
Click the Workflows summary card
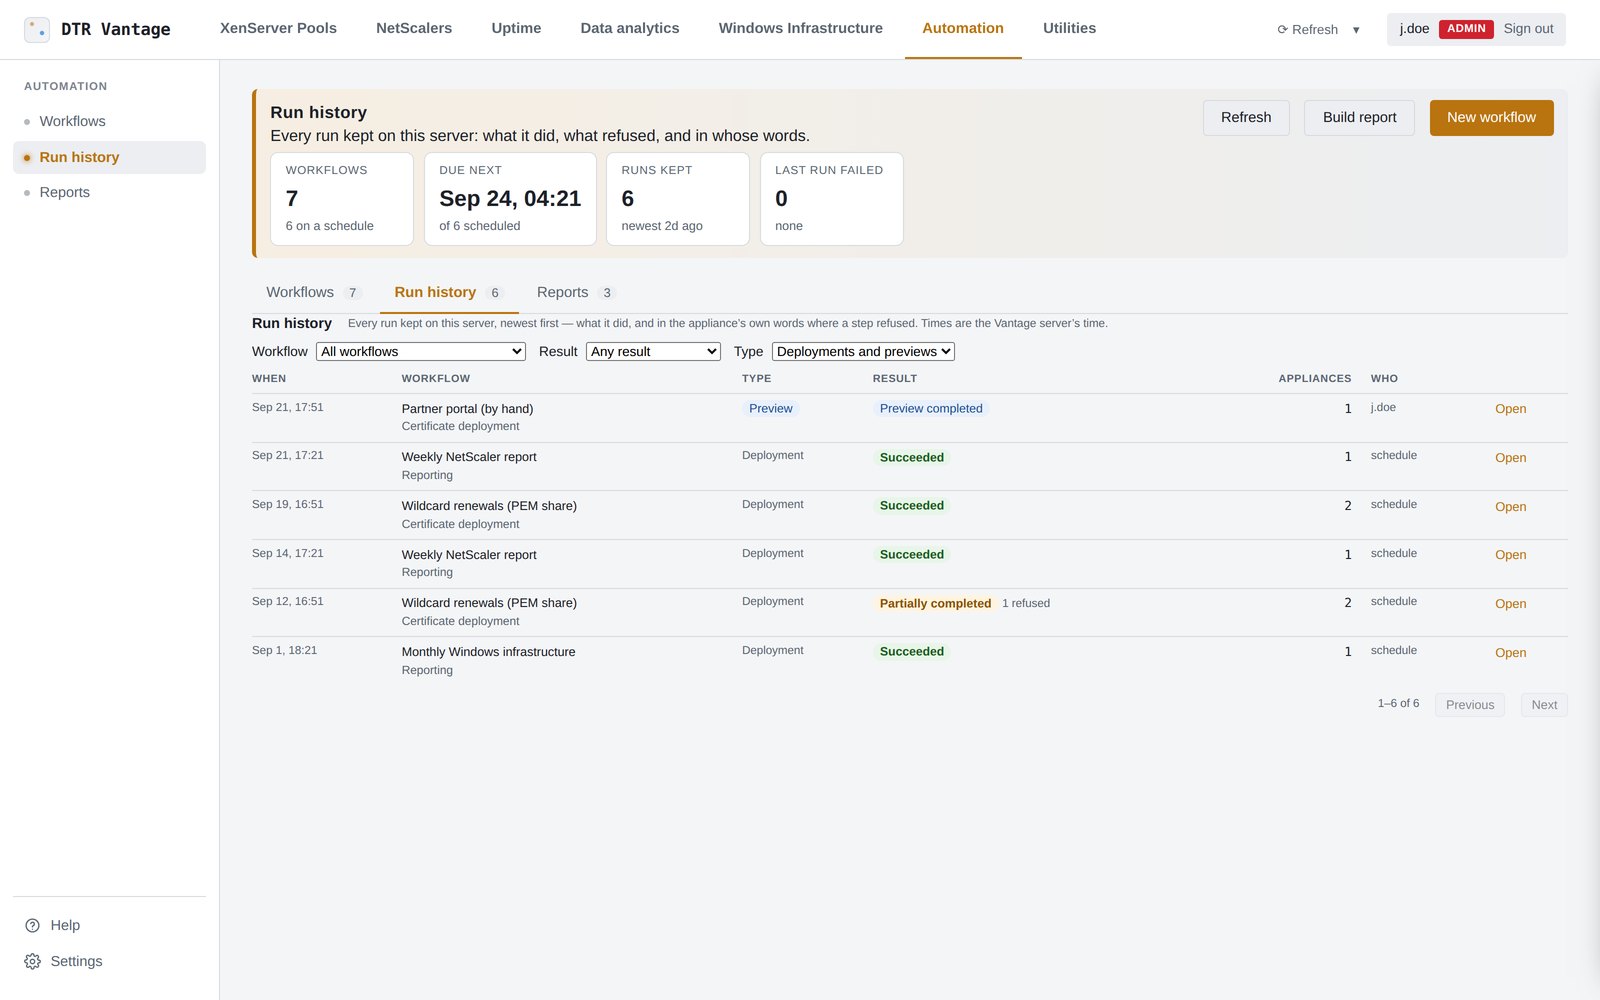(x=342, y=199)
